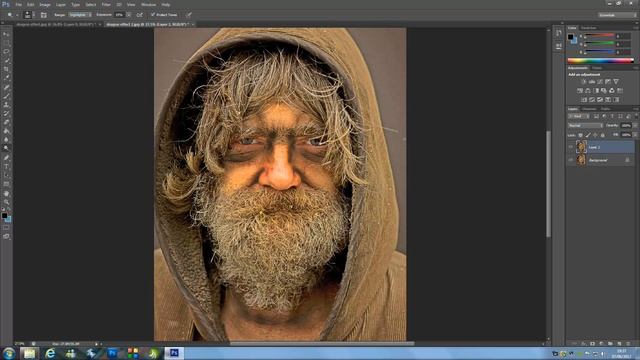Add a Vibrance adjustment
Viewport: 640px width, 360px height.
coord(616,82)
